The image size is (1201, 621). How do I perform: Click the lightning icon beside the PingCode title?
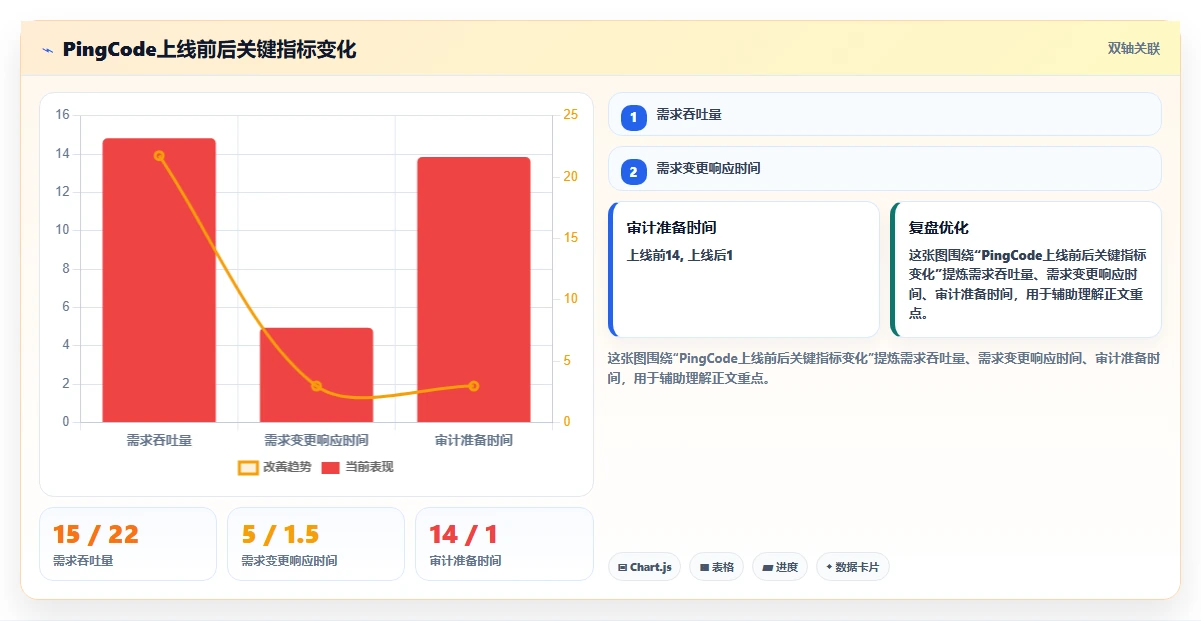click(47, 50)
